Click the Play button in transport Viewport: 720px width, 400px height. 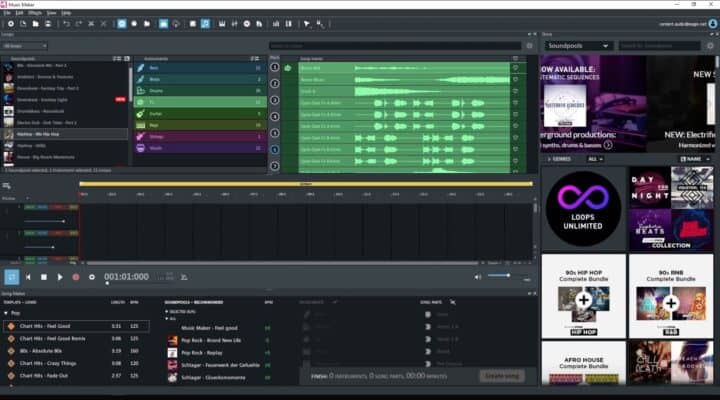[x=59, y=277]
